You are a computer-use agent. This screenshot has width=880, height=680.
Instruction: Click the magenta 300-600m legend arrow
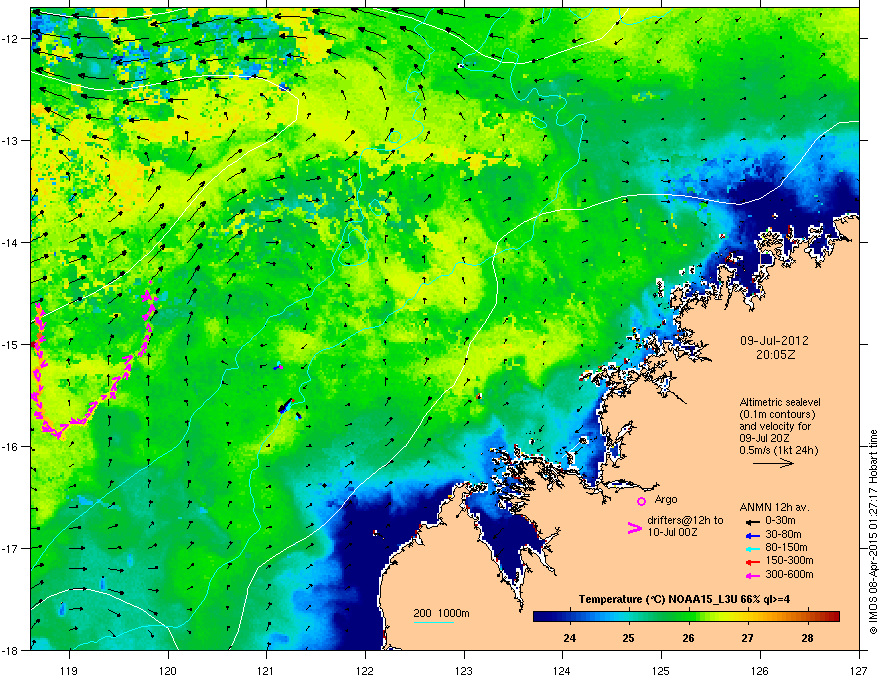tap(753, 575)
